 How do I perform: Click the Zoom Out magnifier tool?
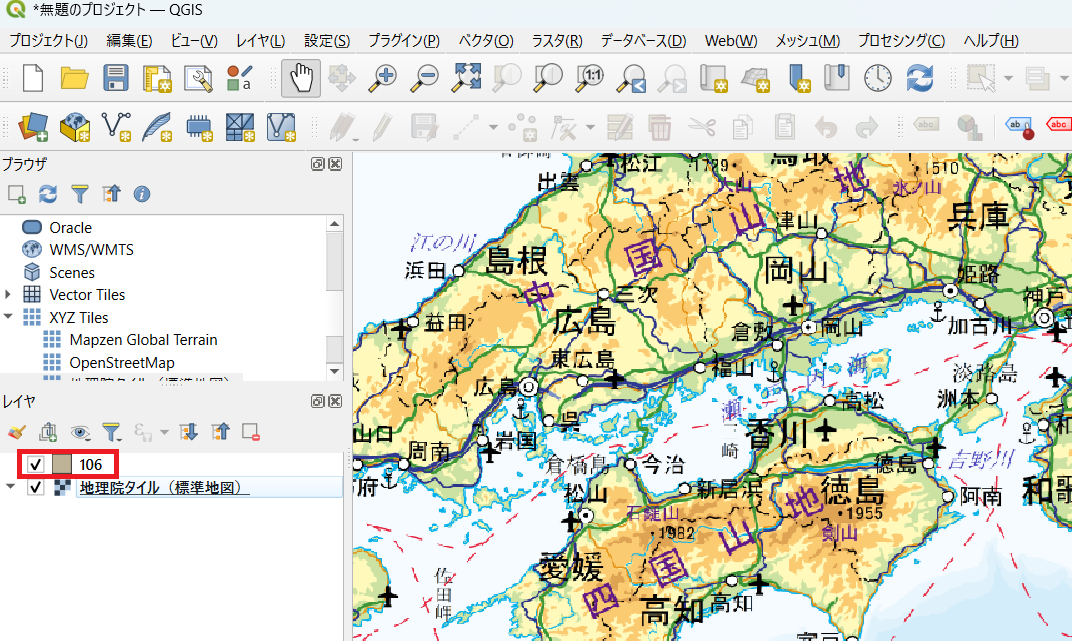click(426, 78)
